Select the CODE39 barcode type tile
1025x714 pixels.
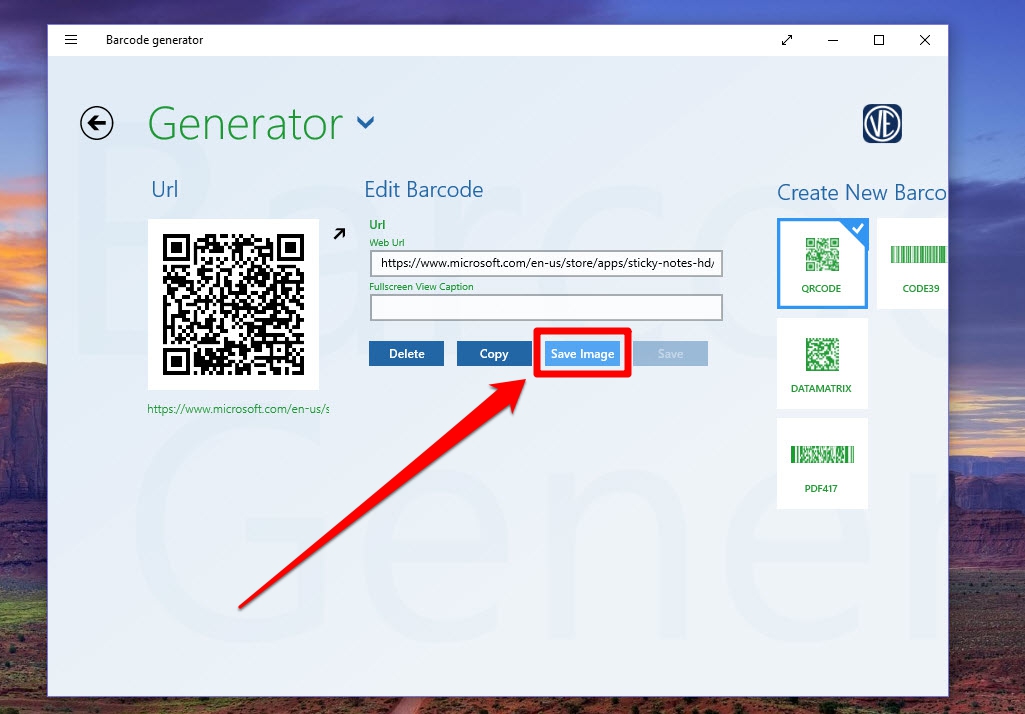pos(913,264)
